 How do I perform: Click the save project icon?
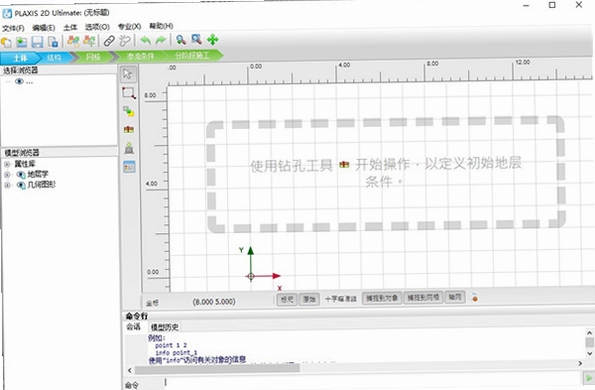pos(37,41)
